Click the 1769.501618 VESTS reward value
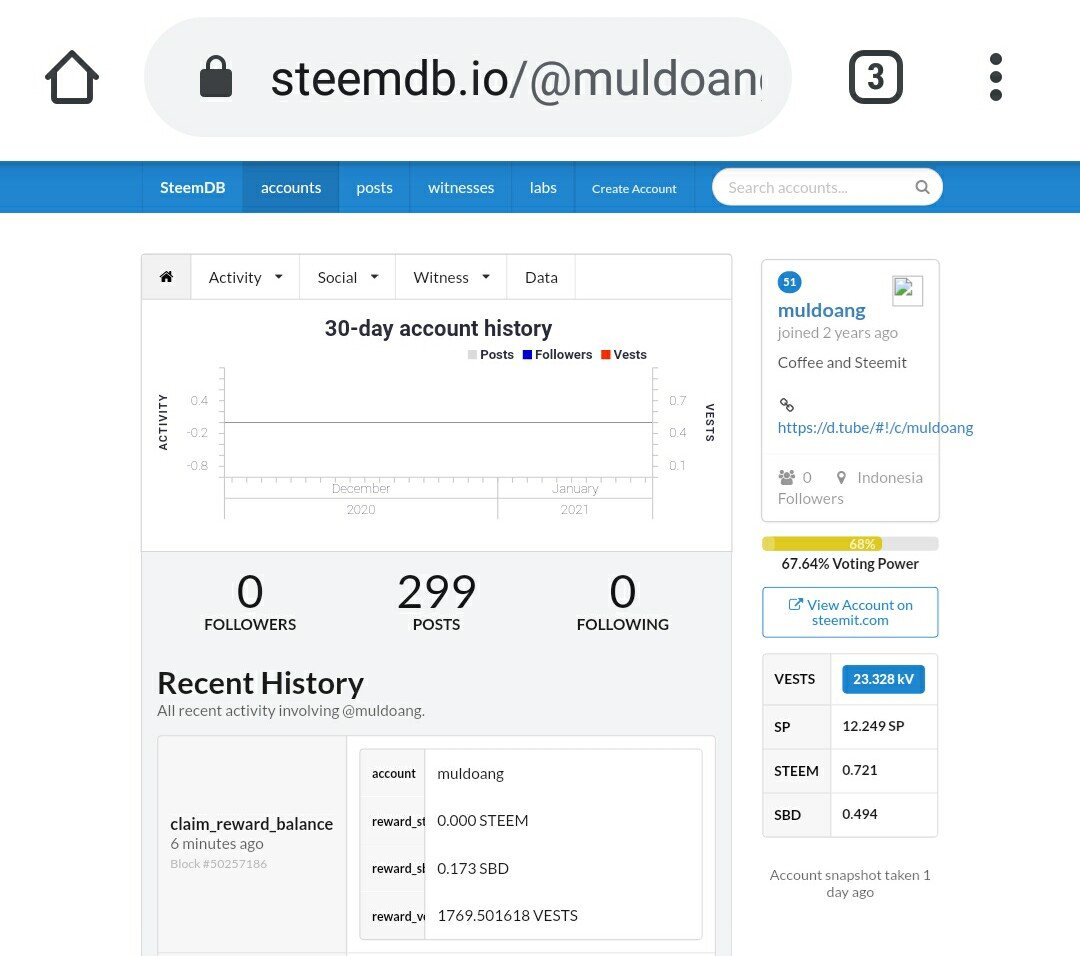This screenshot has height=956, width=1080. (x=508, y=915)
